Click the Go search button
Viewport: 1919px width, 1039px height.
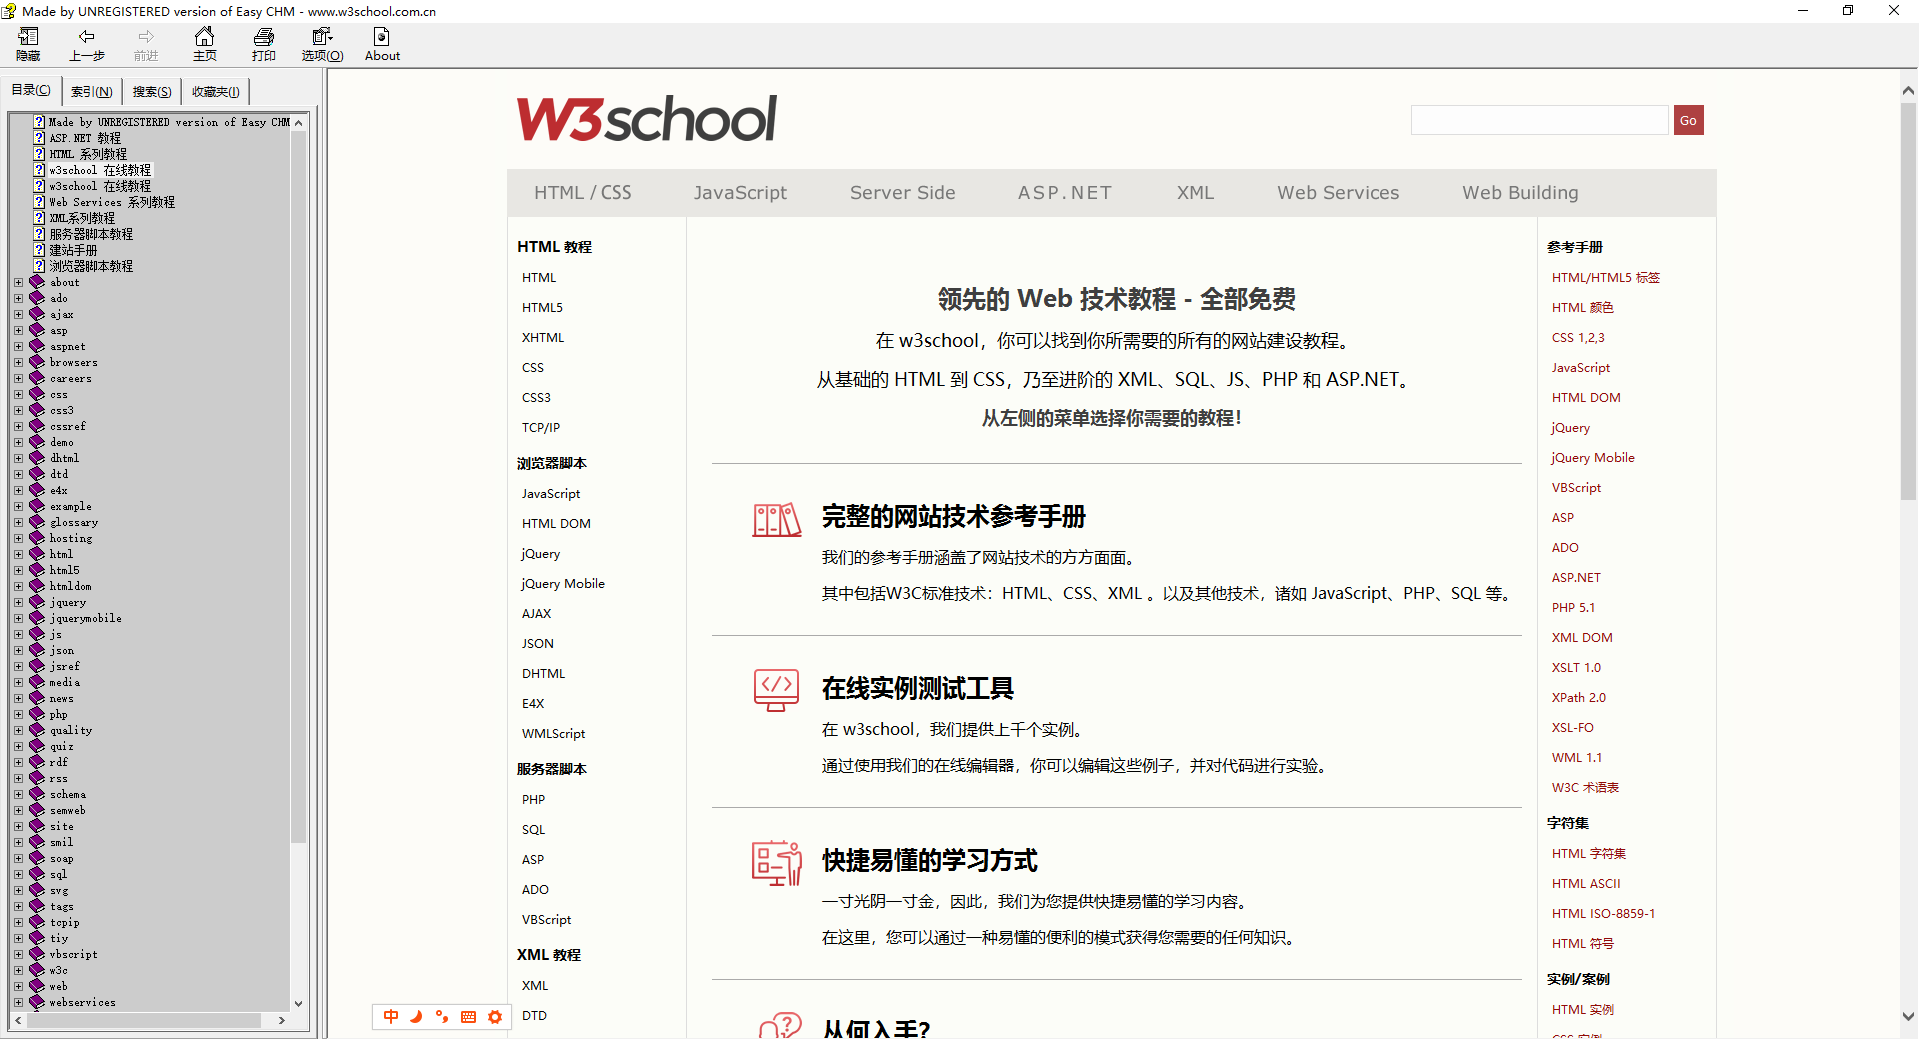tap(1688, 120)
